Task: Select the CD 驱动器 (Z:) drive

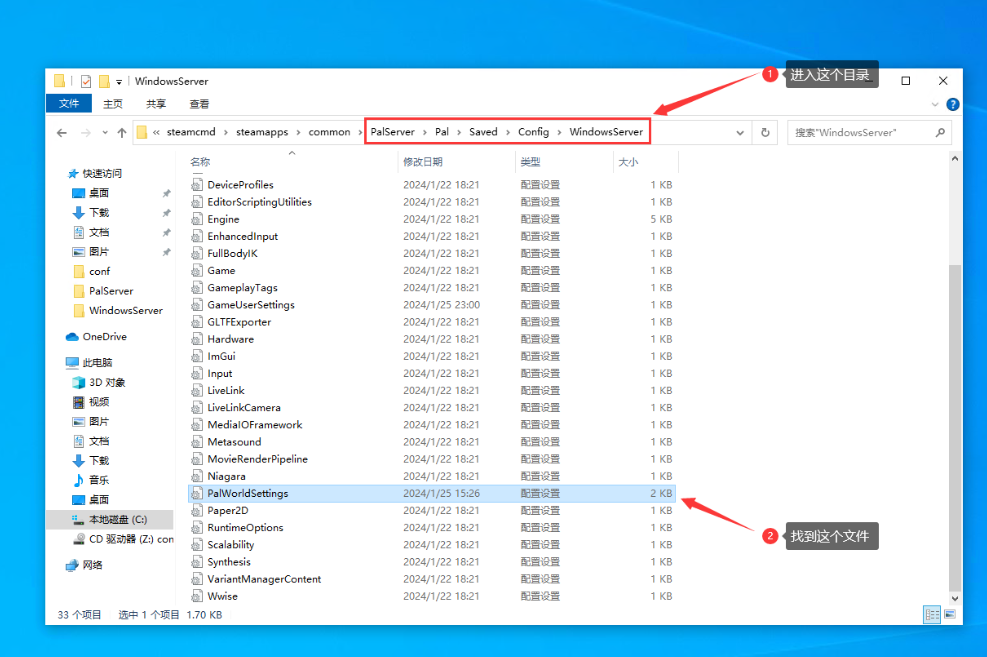Action: pos(131,539)
